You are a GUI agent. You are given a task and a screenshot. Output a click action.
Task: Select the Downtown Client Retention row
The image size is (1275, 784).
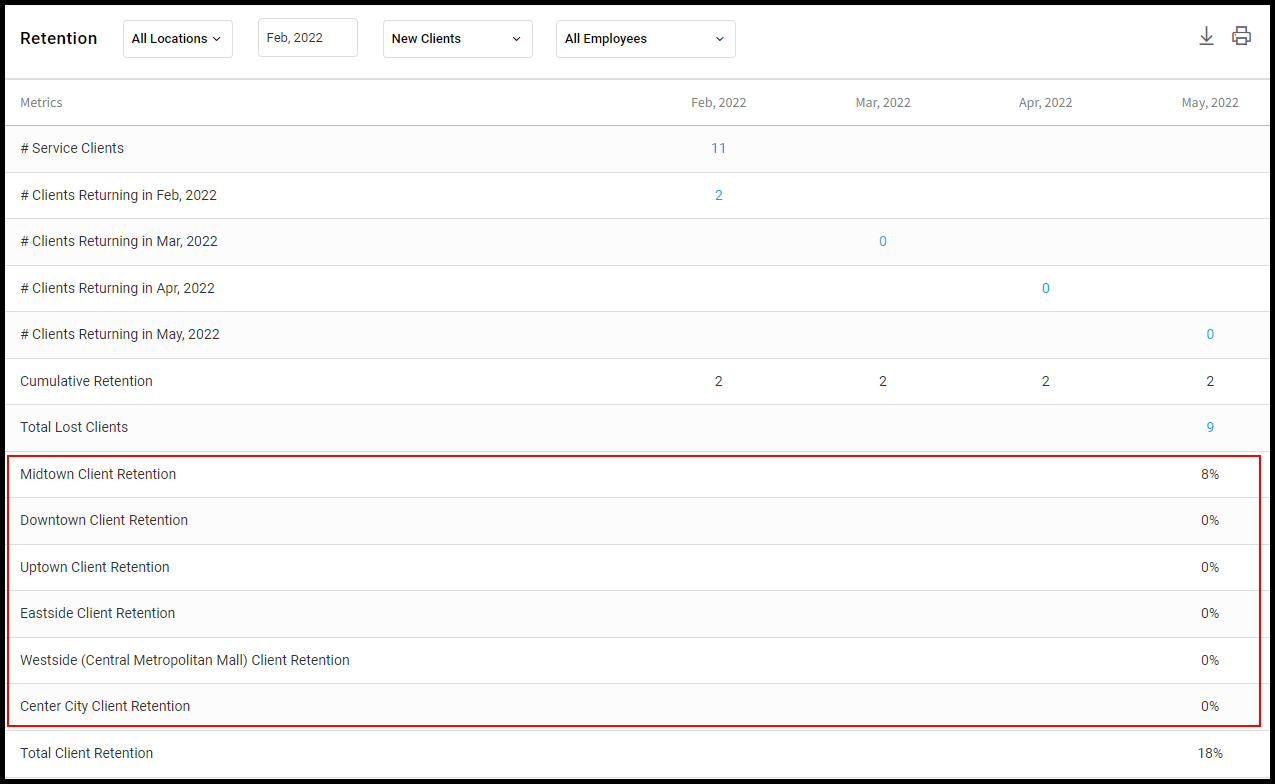coord(634,520)
